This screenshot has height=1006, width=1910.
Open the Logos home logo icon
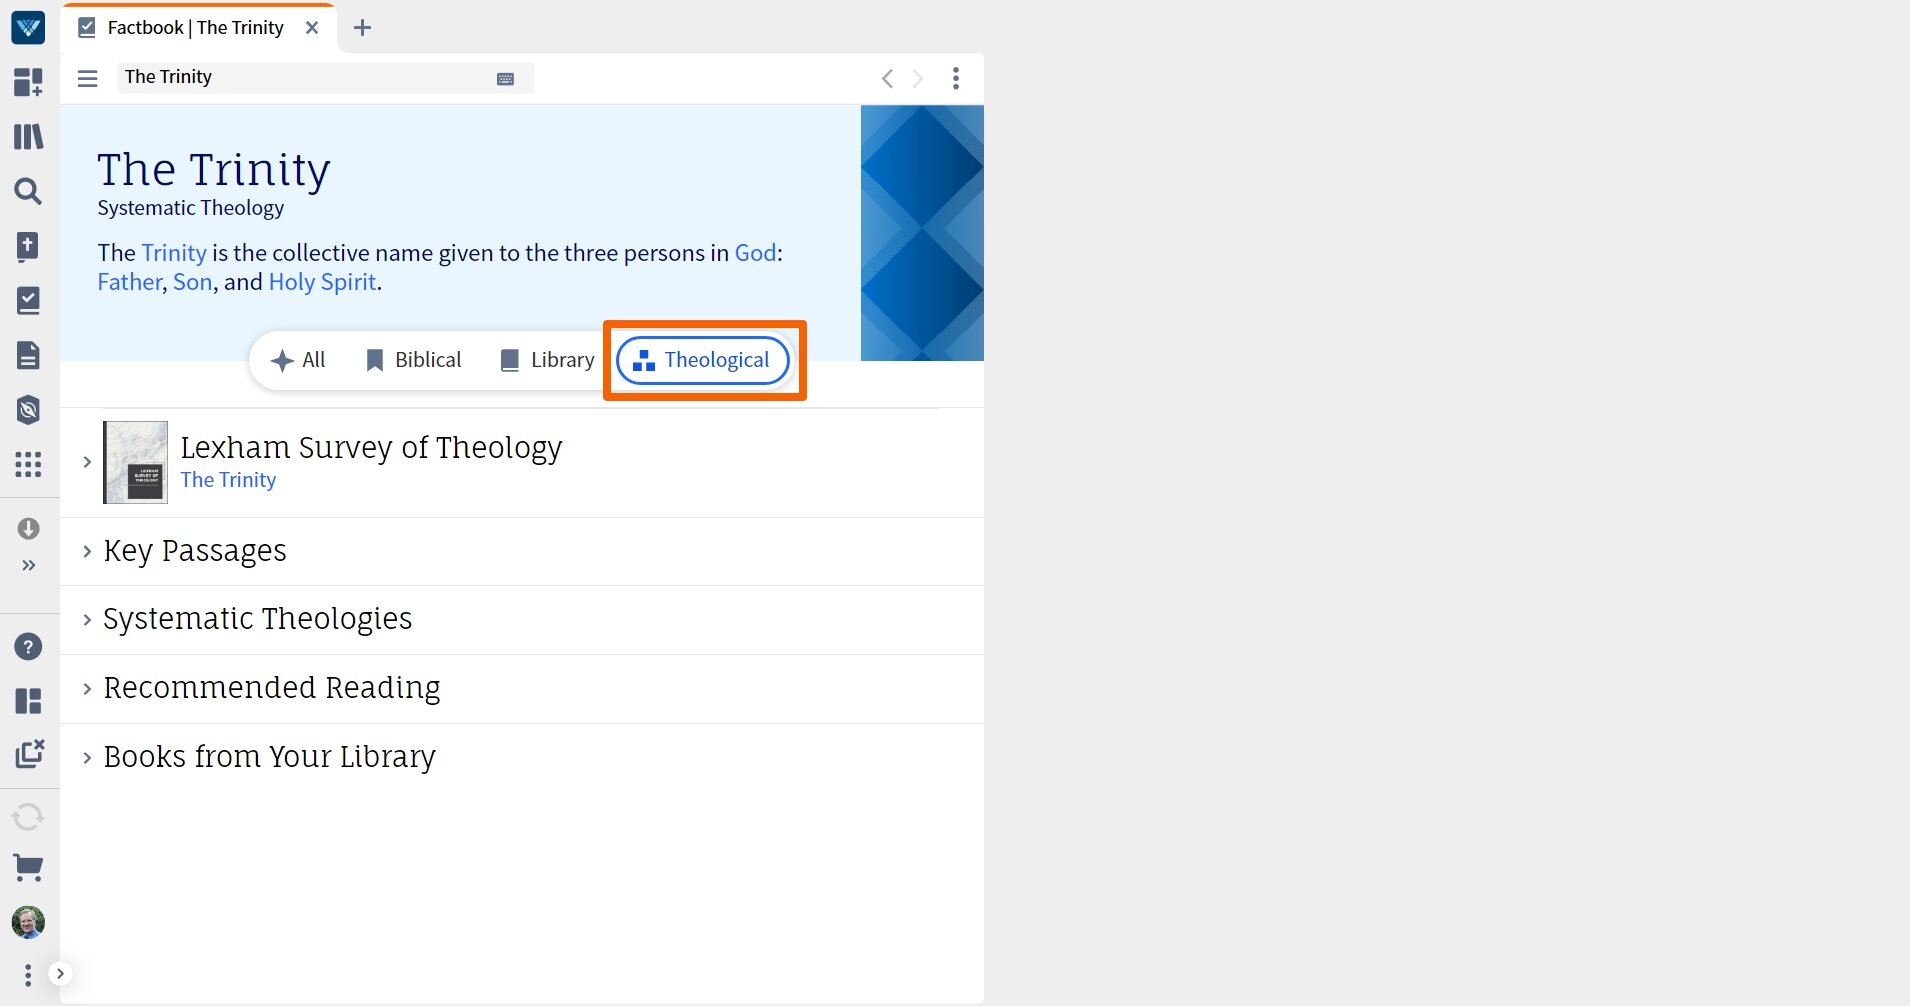click(x=28, y=28)
